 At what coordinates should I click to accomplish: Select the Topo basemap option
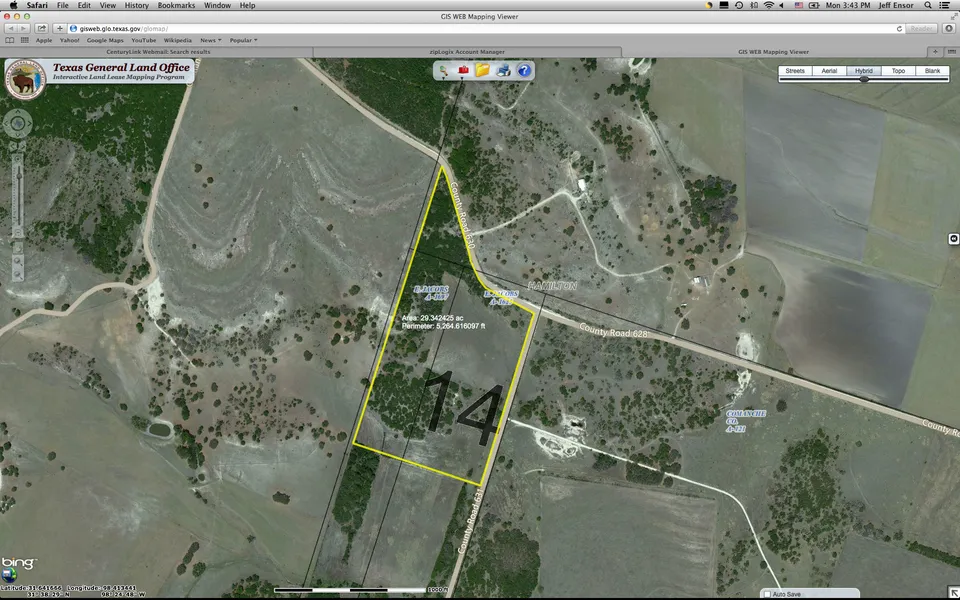tap(898, 71)
